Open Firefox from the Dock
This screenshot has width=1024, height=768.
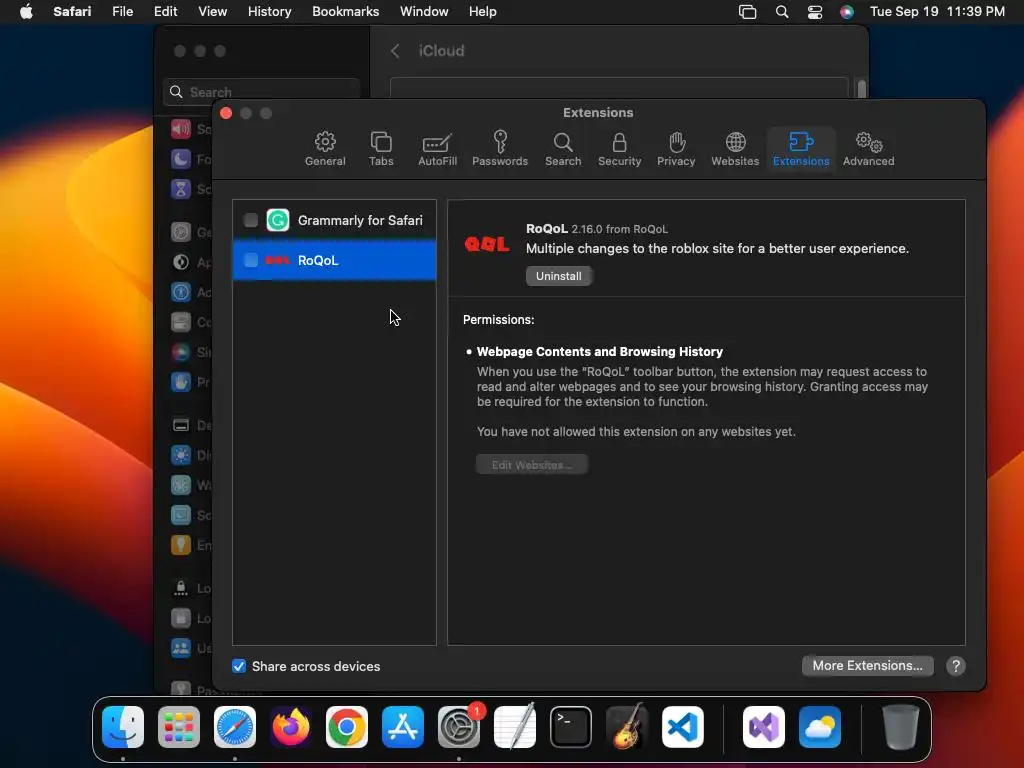pyautogui.click(x=291, y=727)
